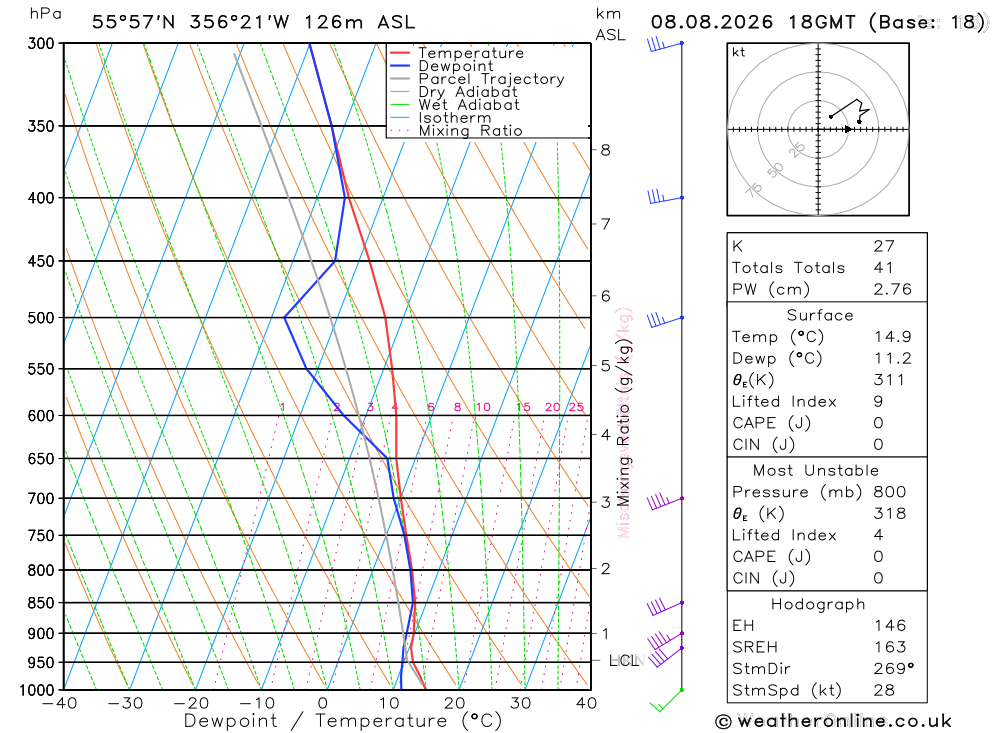
Task: Click the blue Dewpoint legend line
Action: tap(400, 66)
